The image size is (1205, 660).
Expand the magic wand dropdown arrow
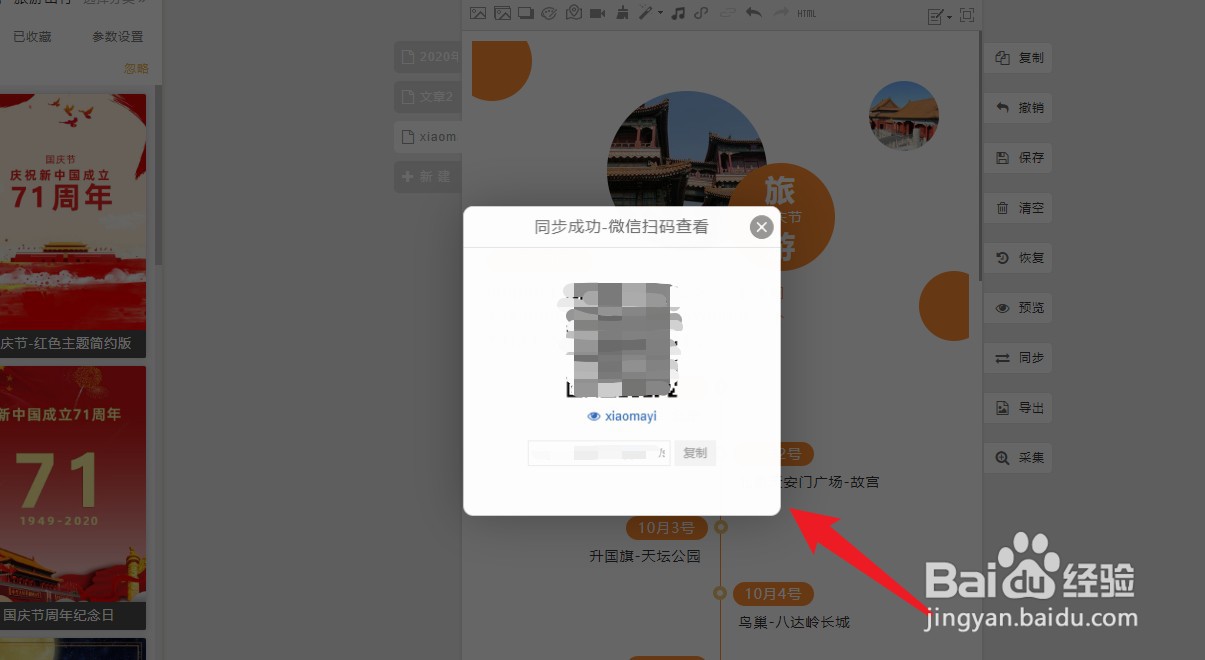[x=660, y=13]
